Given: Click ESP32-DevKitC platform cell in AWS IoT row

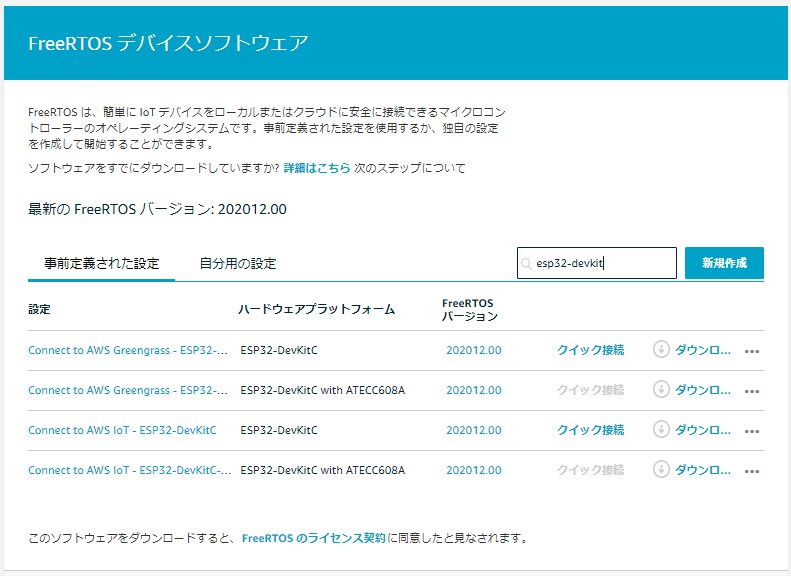Looking at the screenshot, I should 279,430.
